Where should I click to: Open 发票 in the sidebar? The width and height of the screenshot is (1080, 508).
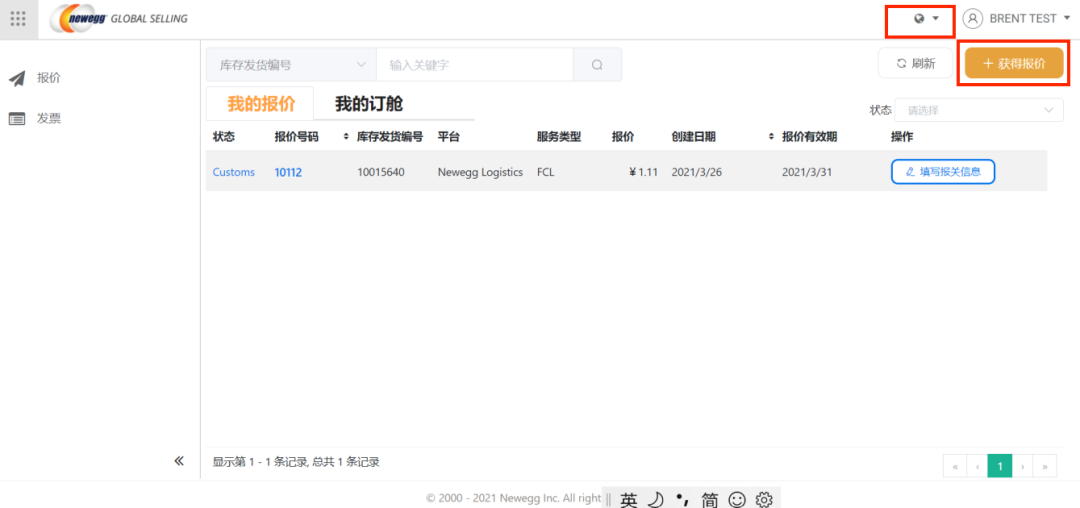click(49, 118)
